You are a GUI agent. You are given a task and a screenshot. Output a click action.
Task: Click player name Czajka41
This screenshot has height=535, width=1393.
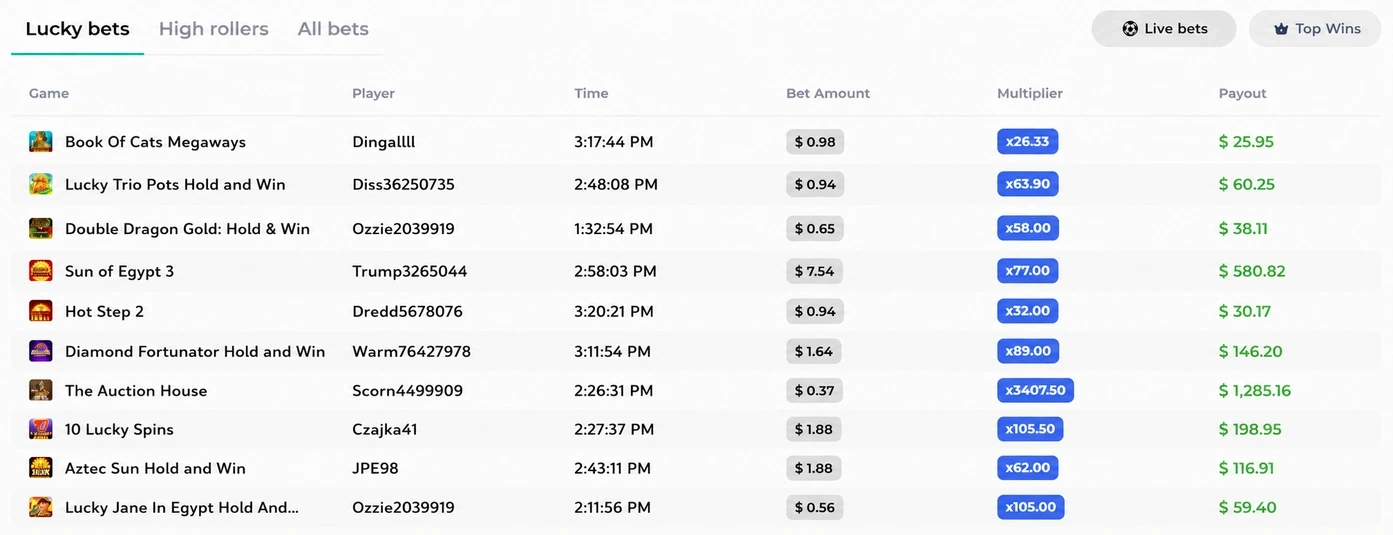click(x=384, y=429)
